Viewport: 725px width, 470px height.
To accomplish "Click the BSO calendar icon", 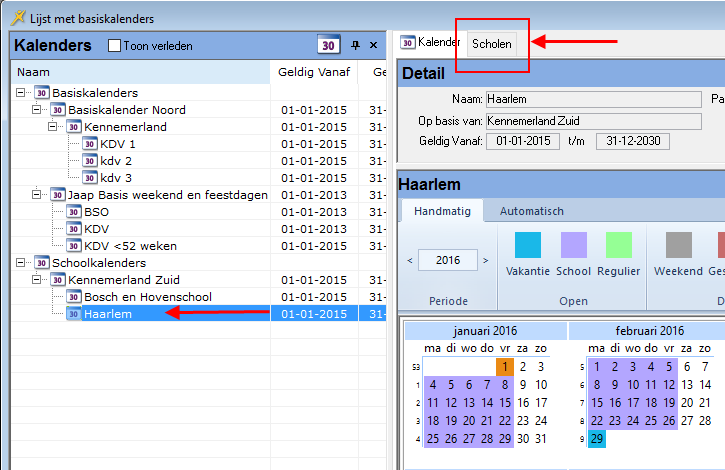I will click(74, 212).
